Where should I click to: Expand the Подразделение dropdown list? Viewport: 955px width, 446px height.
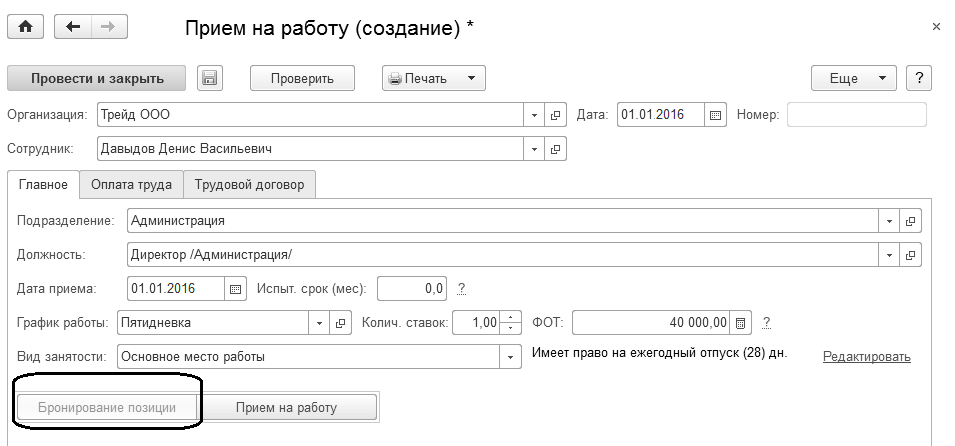pyautogui.click(x=889, y=221)
